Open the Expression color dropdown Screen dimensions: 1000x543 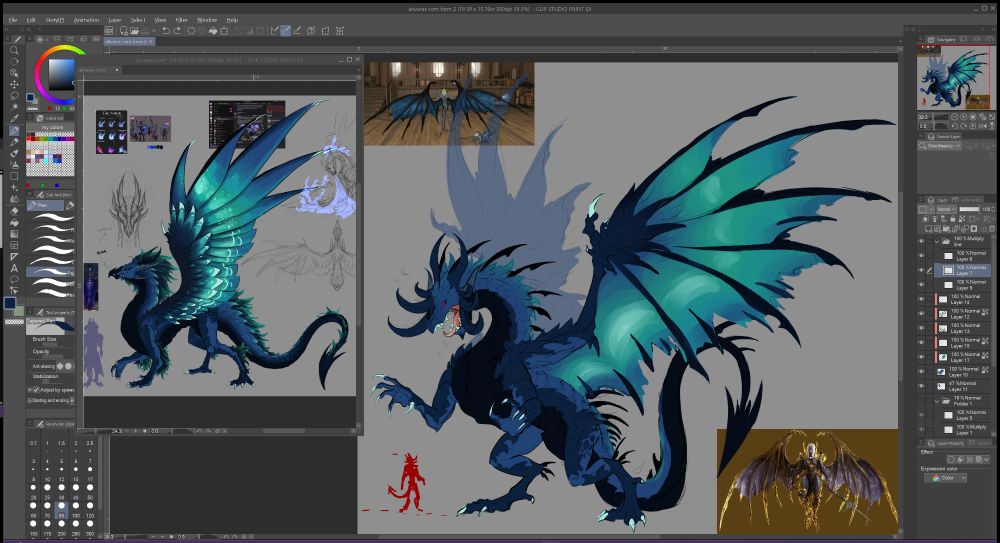(x=946, y=478)
